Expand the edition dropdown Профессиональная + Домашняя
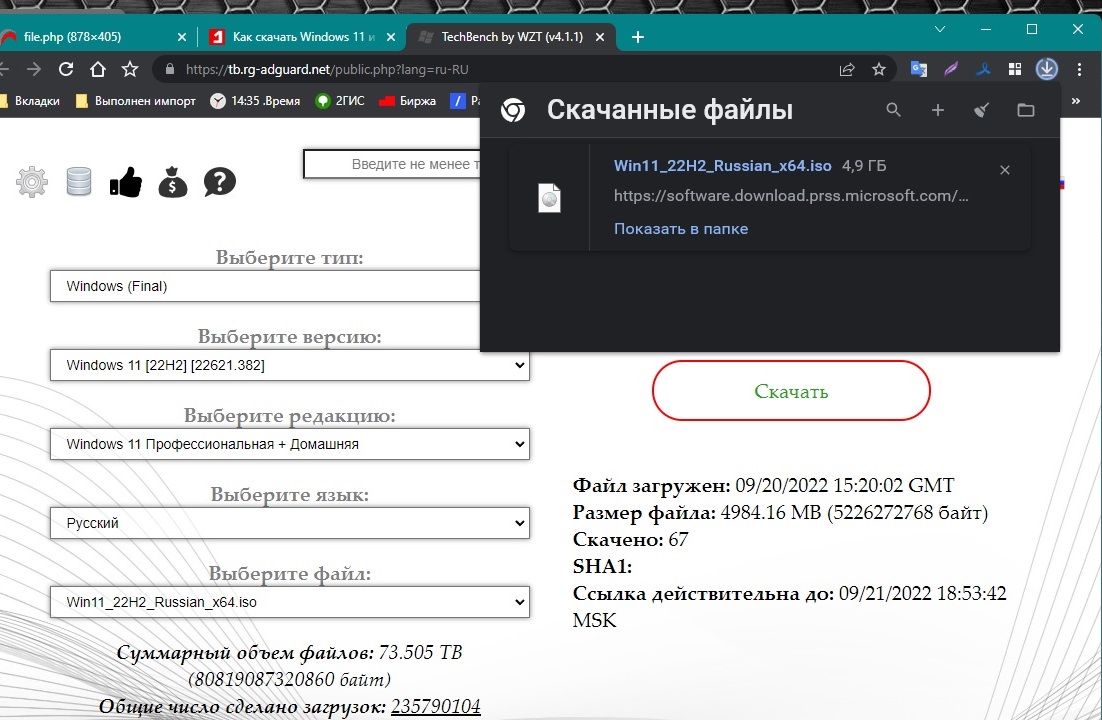Viewport: 1102px width, 720px height. pos(290,444)
